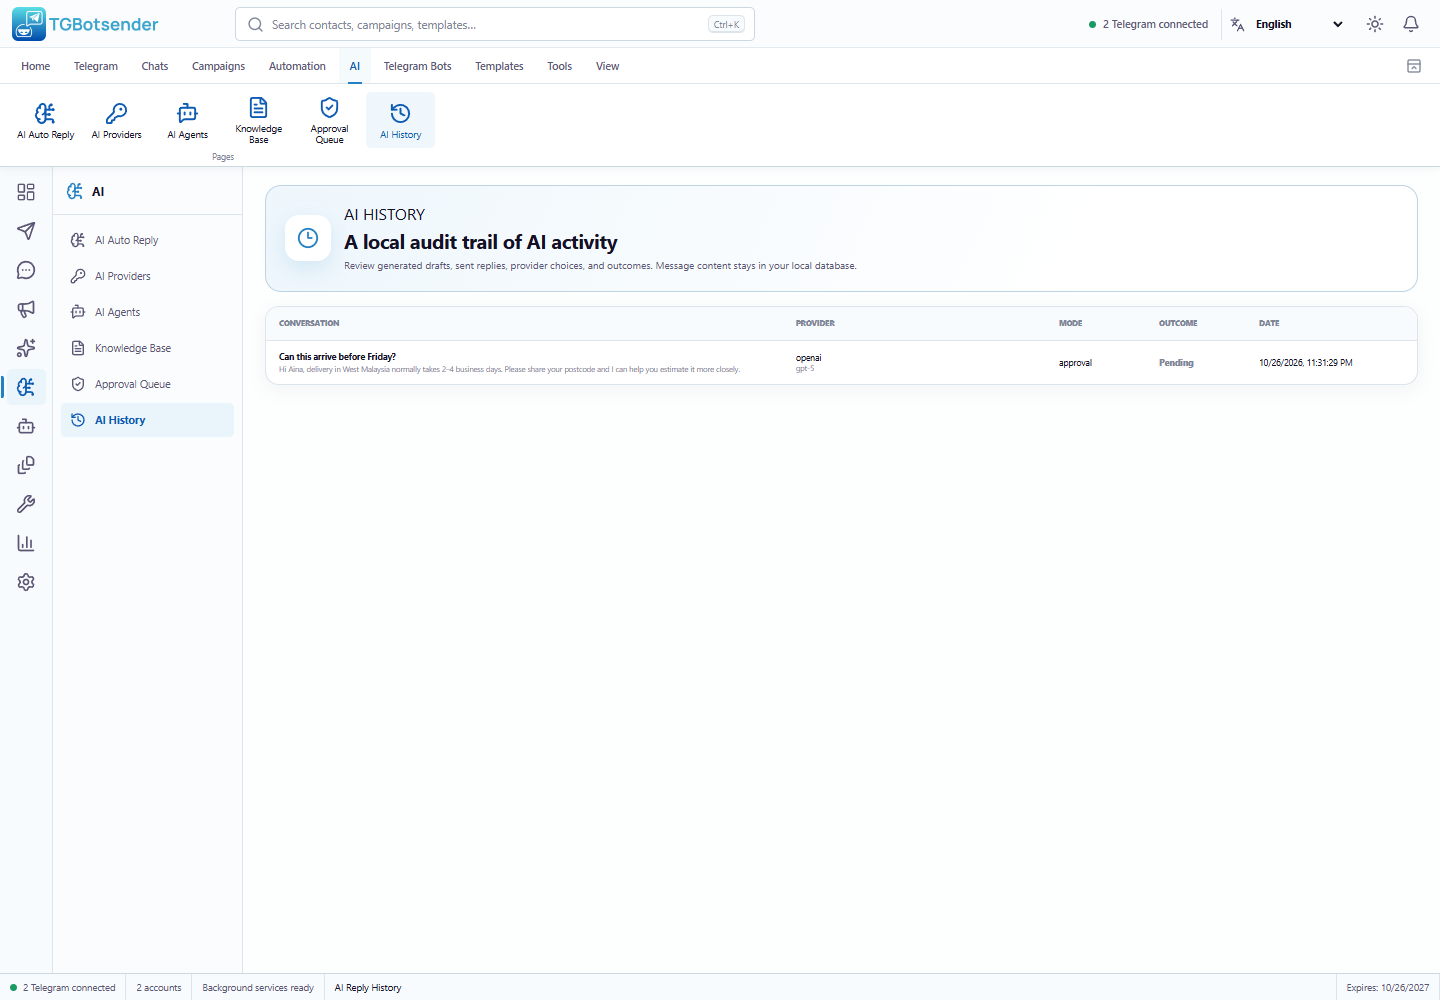Open campaigns megaphone rail icon
Viewport: 1440px width, 1000px height.
26,309
